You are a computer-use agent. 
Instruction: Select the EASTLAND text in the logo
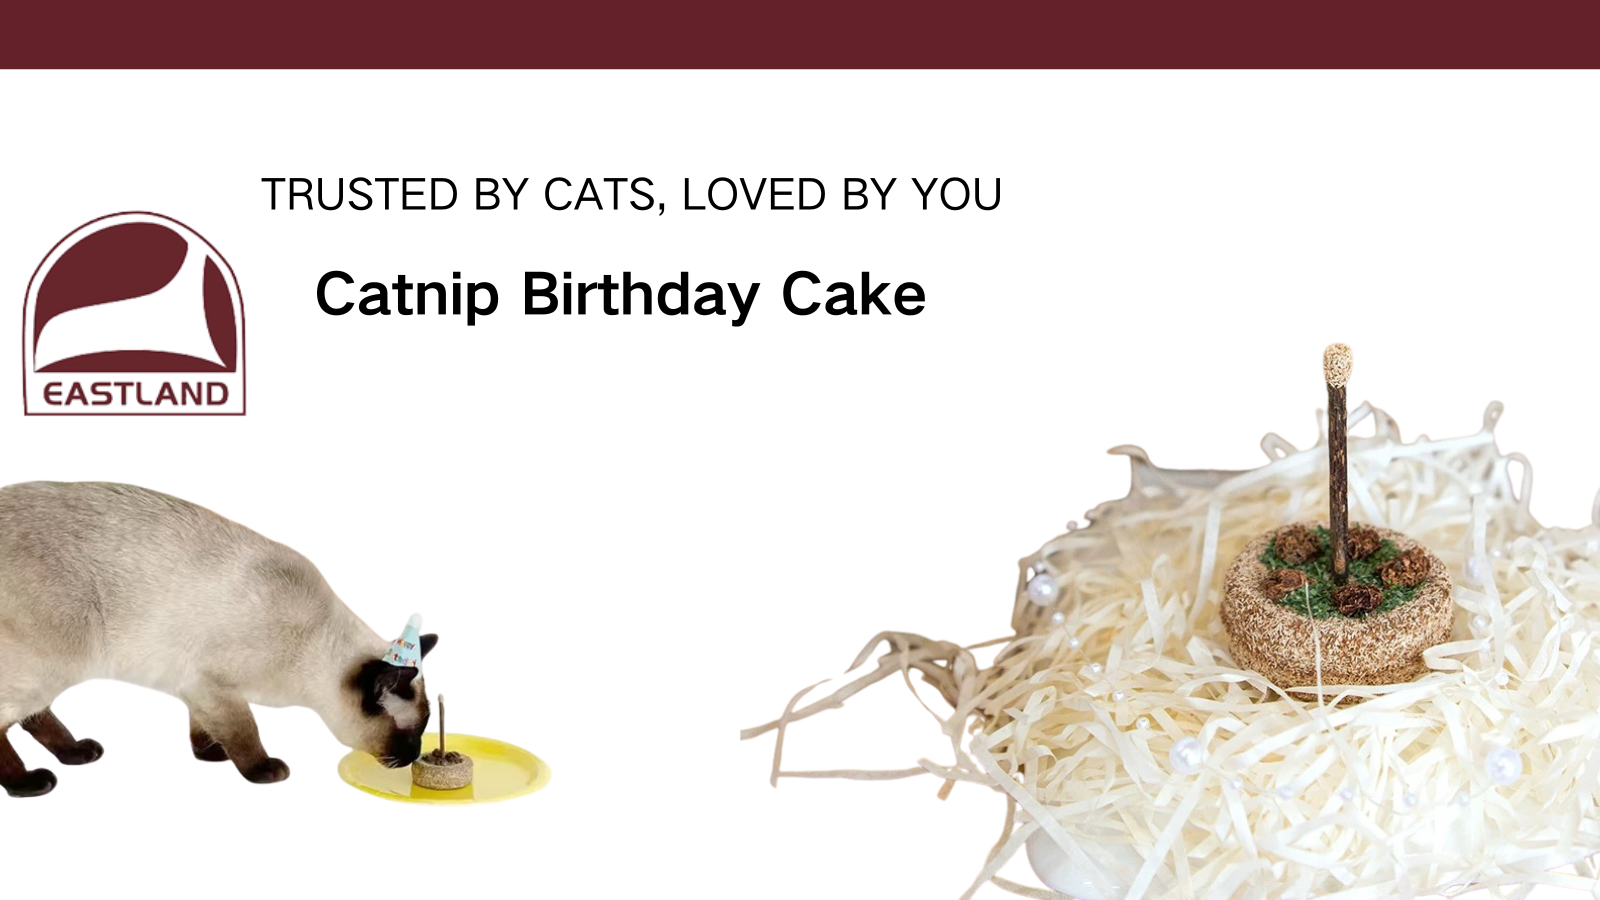point(136,394)
